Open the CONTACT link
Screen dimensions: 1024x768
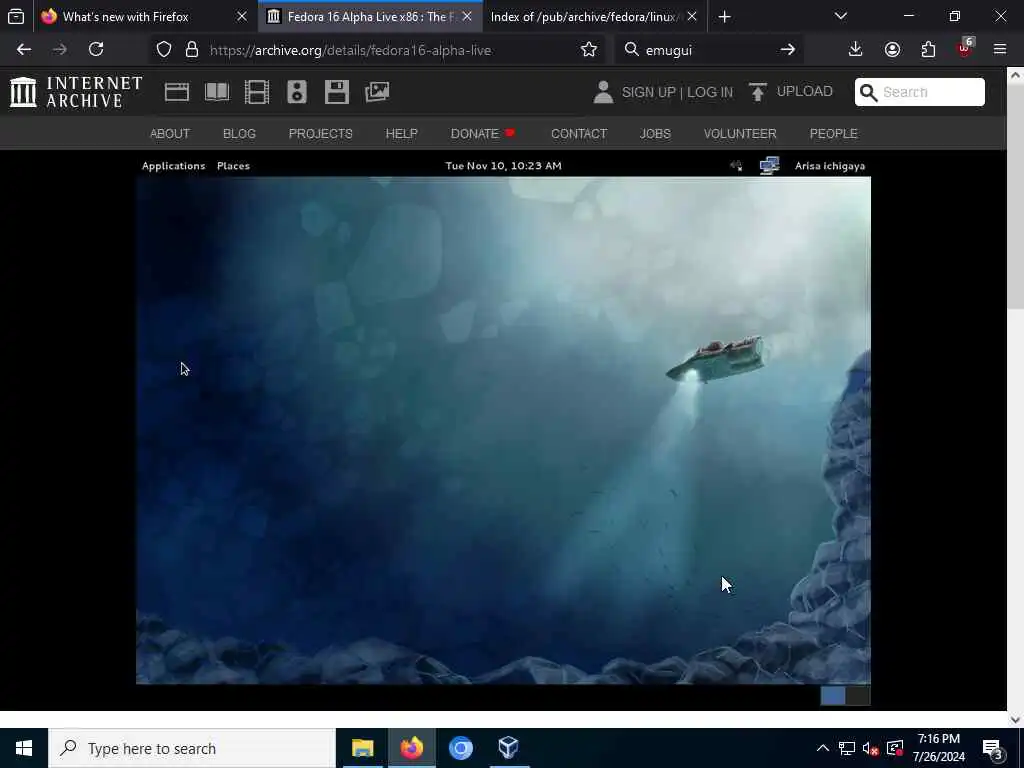click(579, 134)
